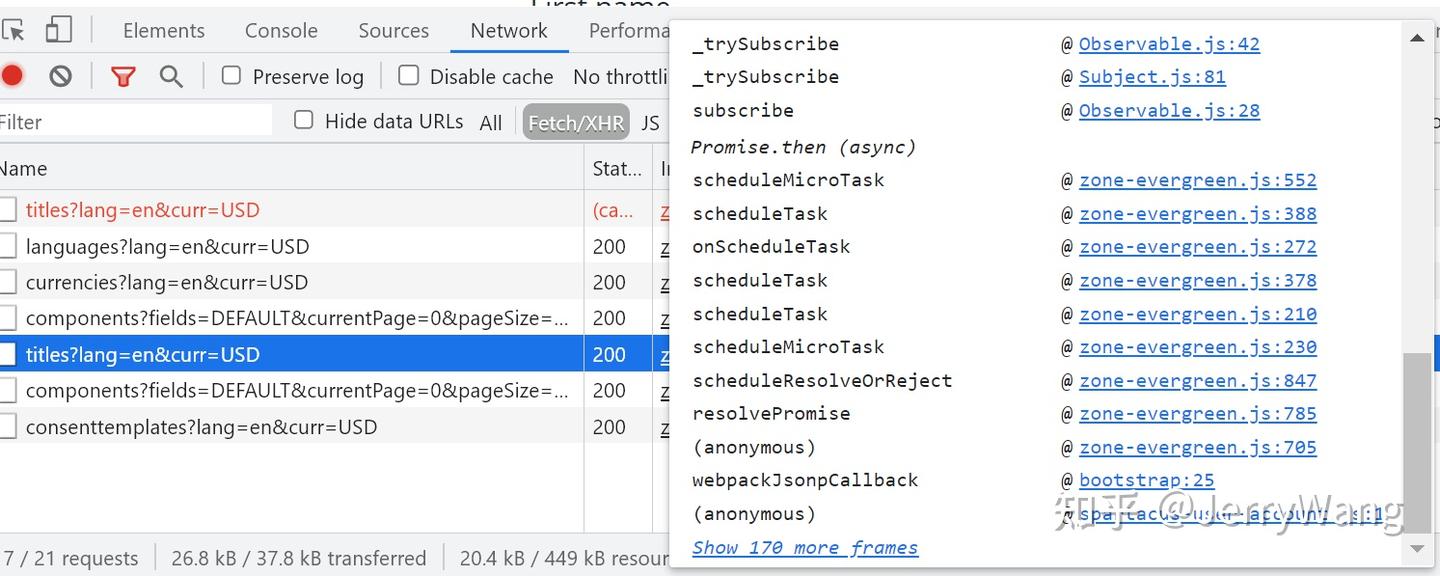Select the currencies?lang=en&curr=USD request
The width and height of the screenshot is (1440, 576).
[x=167, y=282]
